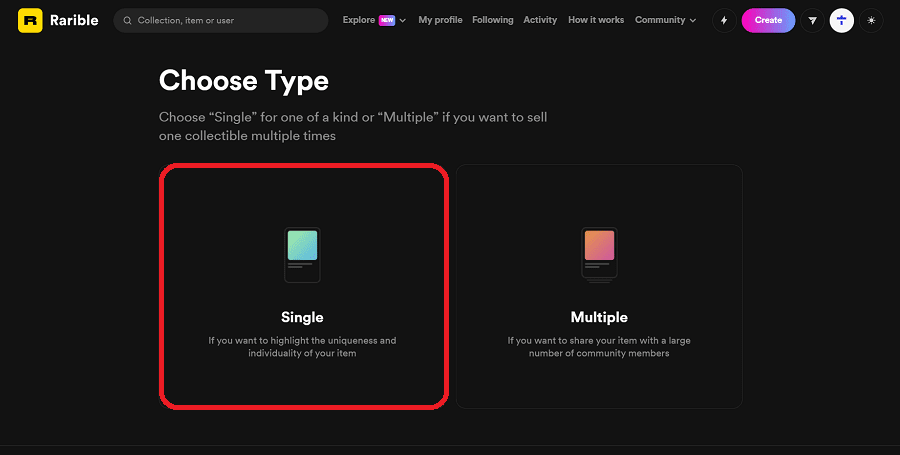
Task: Open How it works page
Action: 596,20
